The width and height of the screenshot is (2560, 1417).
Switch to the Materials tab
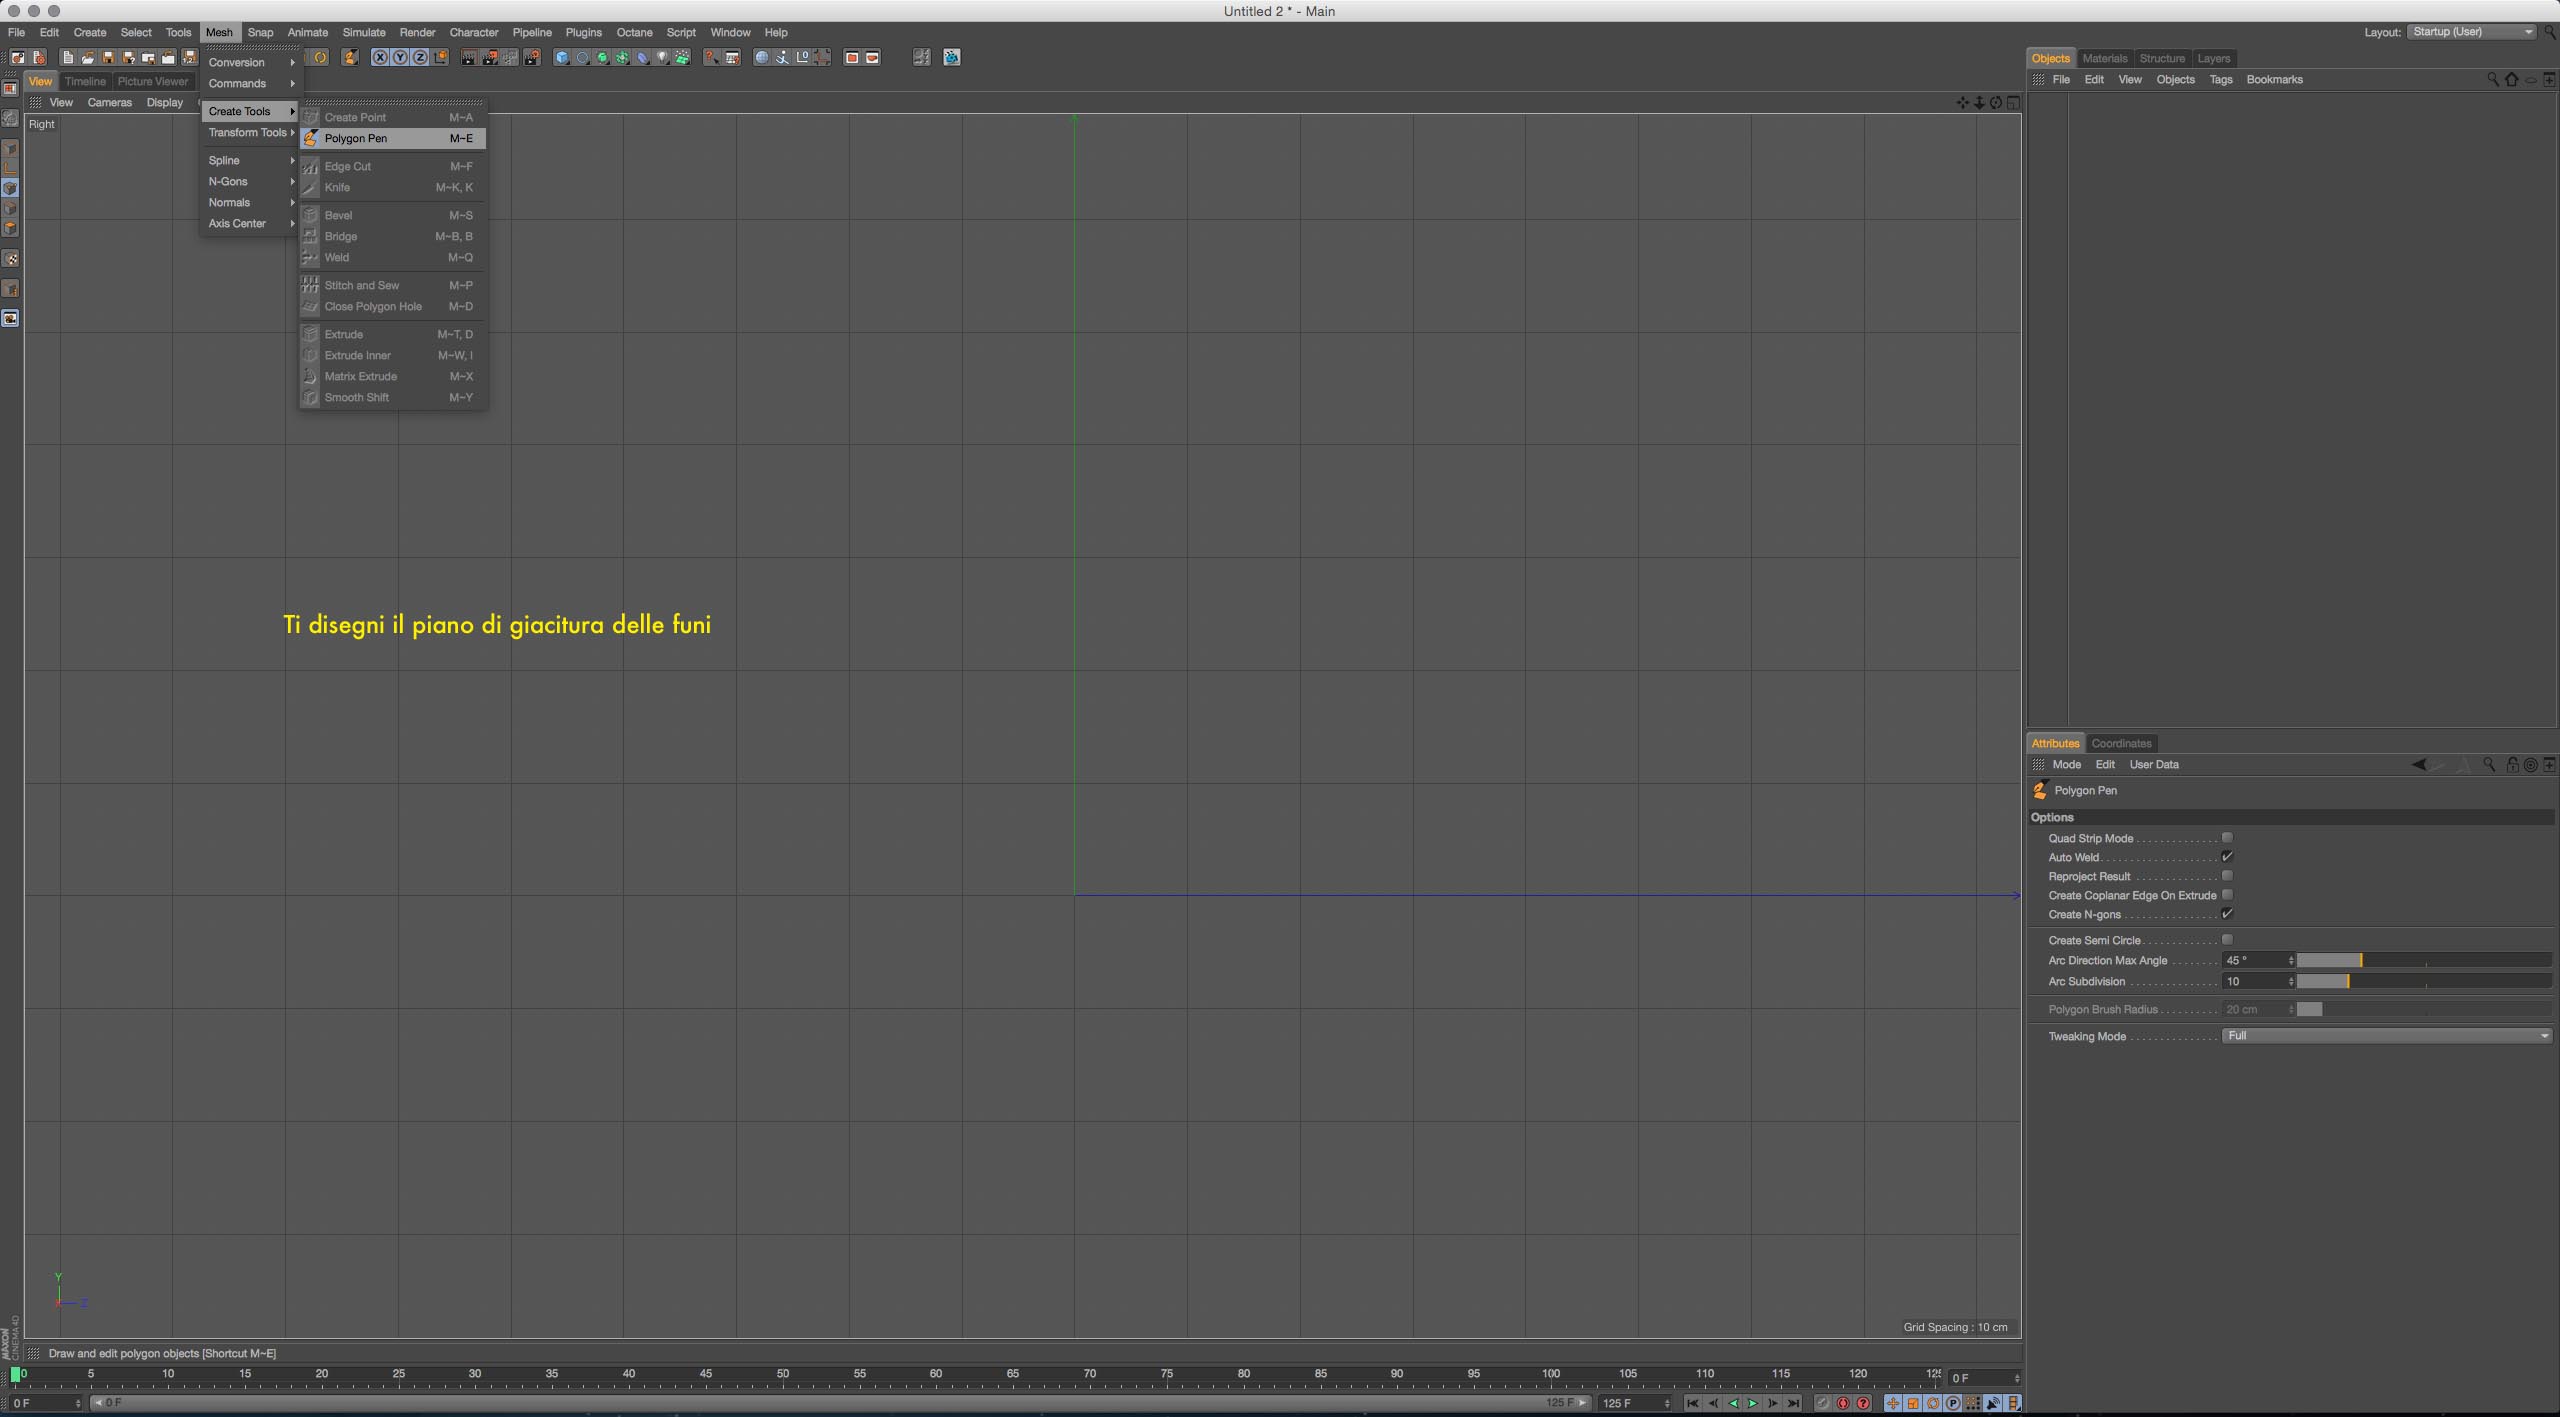pos(2104,59)
